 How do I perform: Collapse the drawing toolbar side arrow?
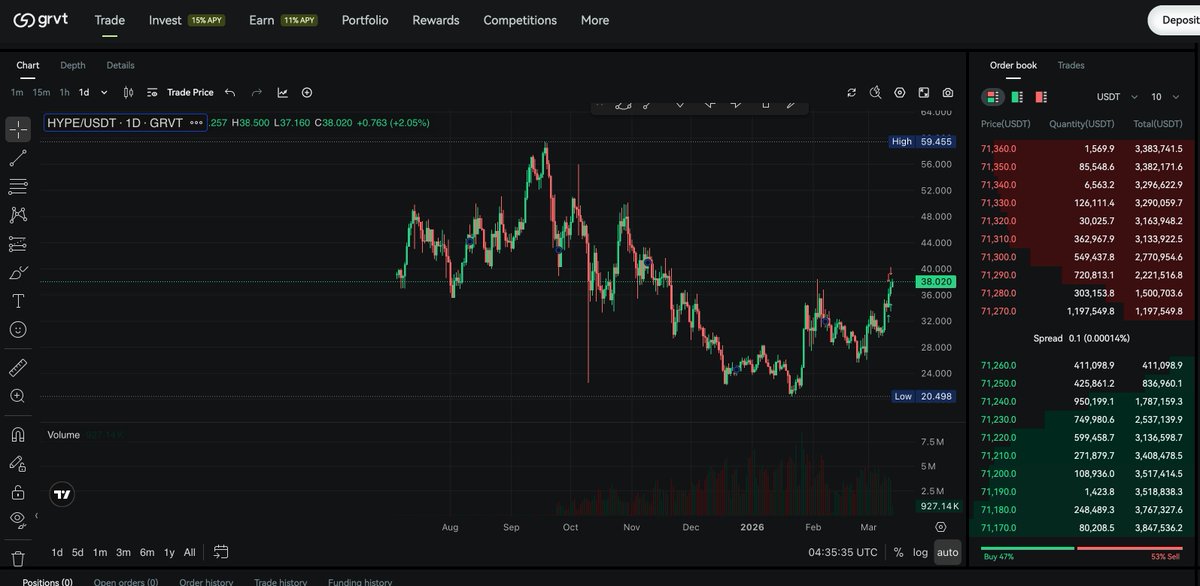[36, 517]
